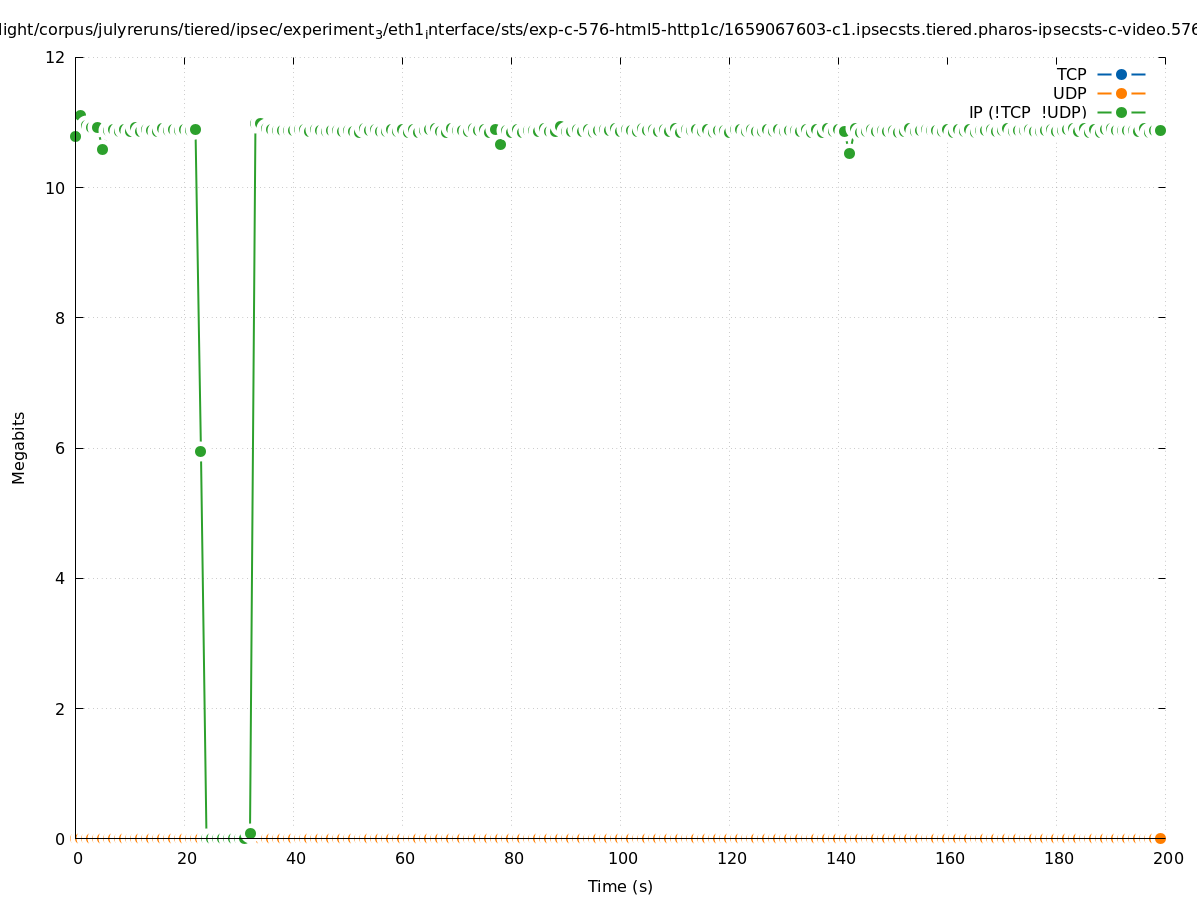1197x900 pixels.
Task: Click the green dip point near 77 seconds
Action: point(500,144)
